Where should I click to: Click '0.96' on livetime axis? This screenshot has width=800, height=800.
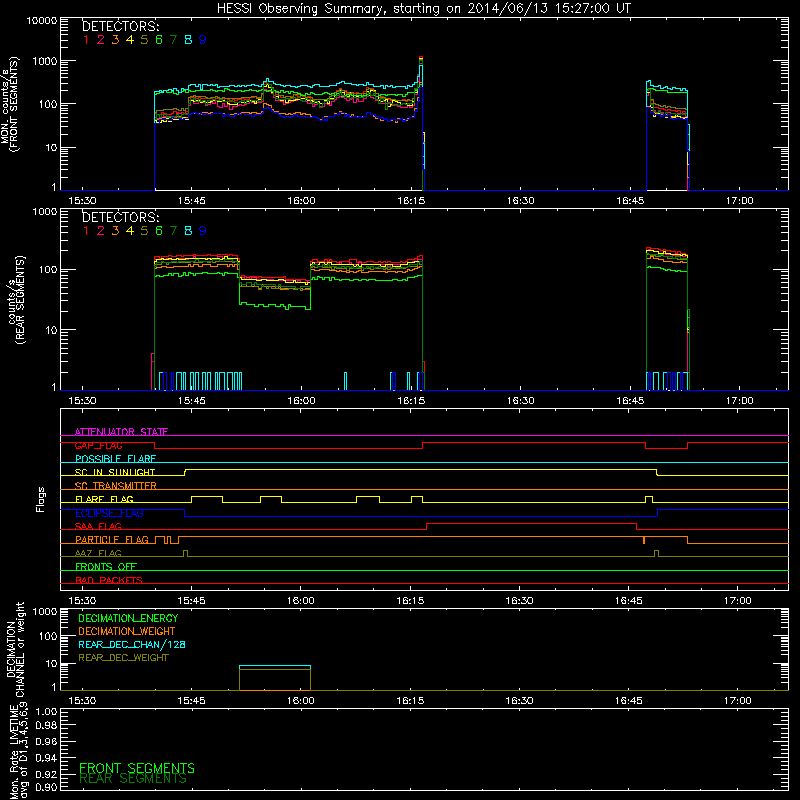click(x=46, y=742)
